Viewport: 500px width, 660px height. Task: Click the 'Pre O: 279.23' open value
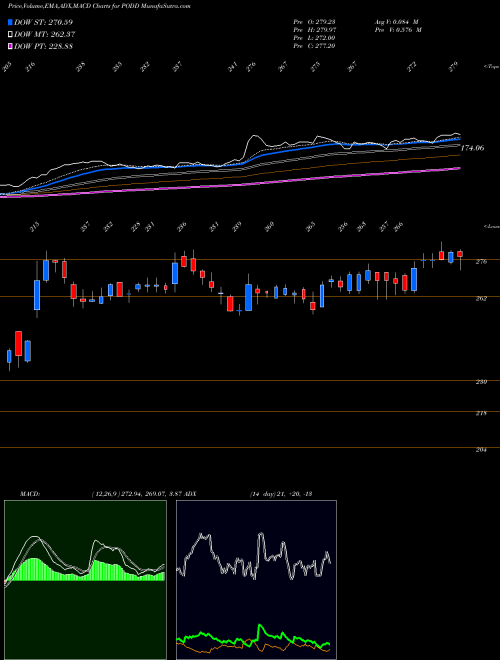click(314, 21)
